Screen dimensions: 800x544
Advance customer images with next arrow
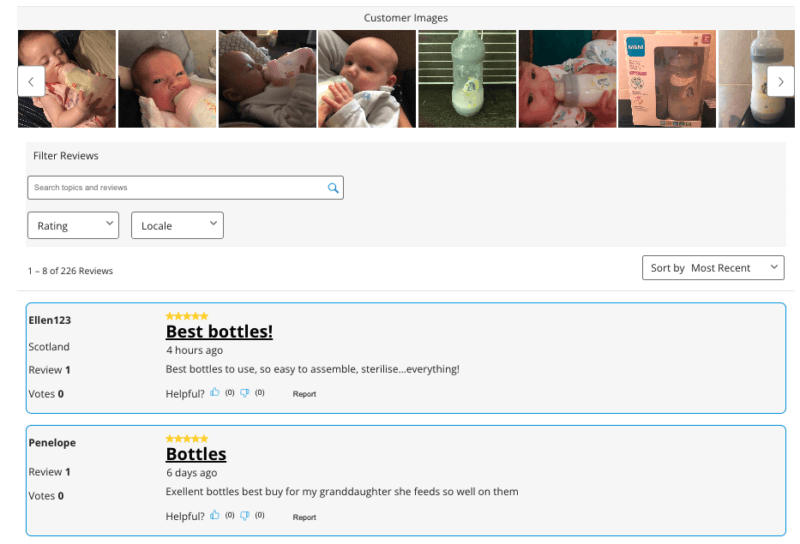(x=780, y=81)
